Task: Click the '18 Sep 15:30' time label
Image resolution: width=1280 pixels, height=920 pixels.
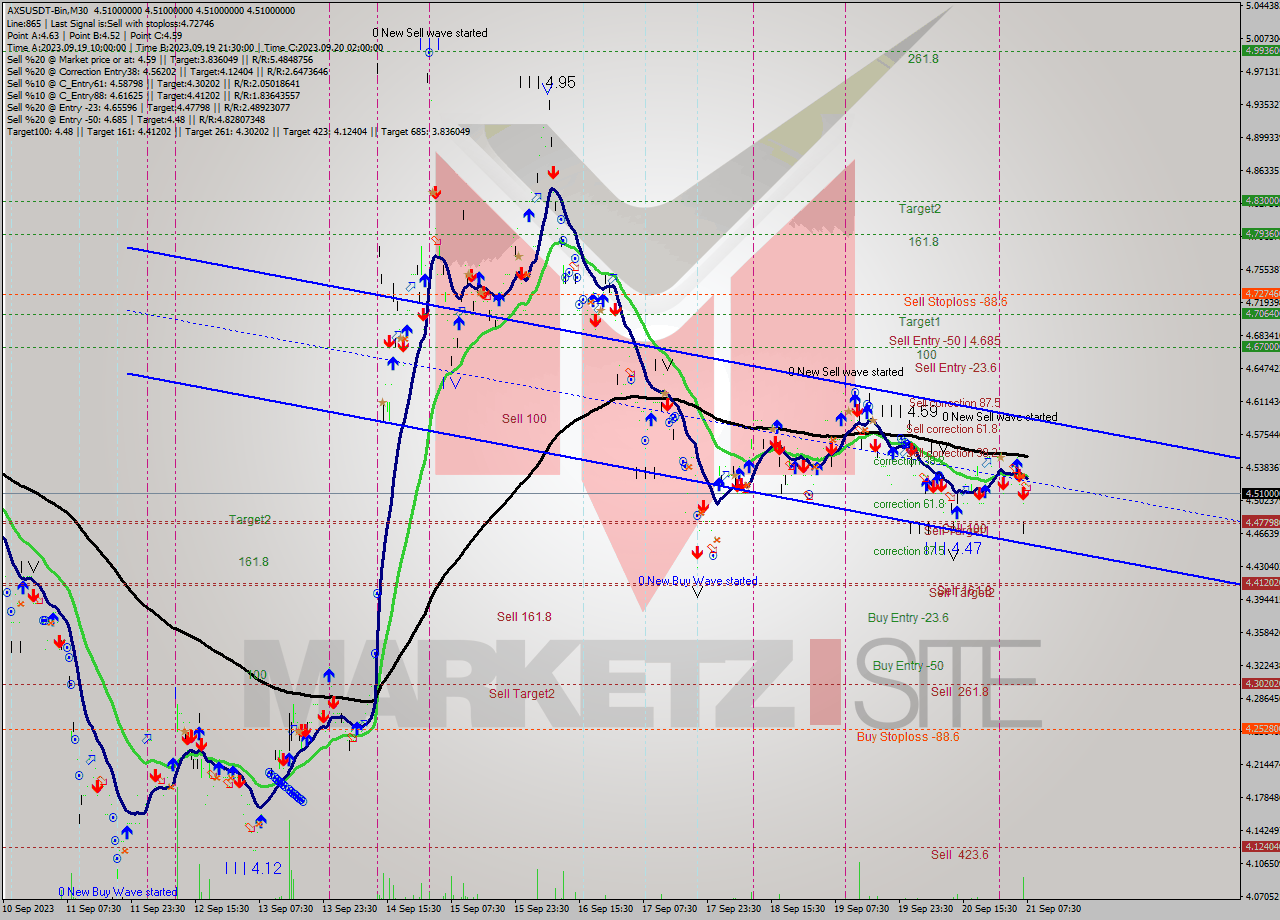Action: pos(798,909)
